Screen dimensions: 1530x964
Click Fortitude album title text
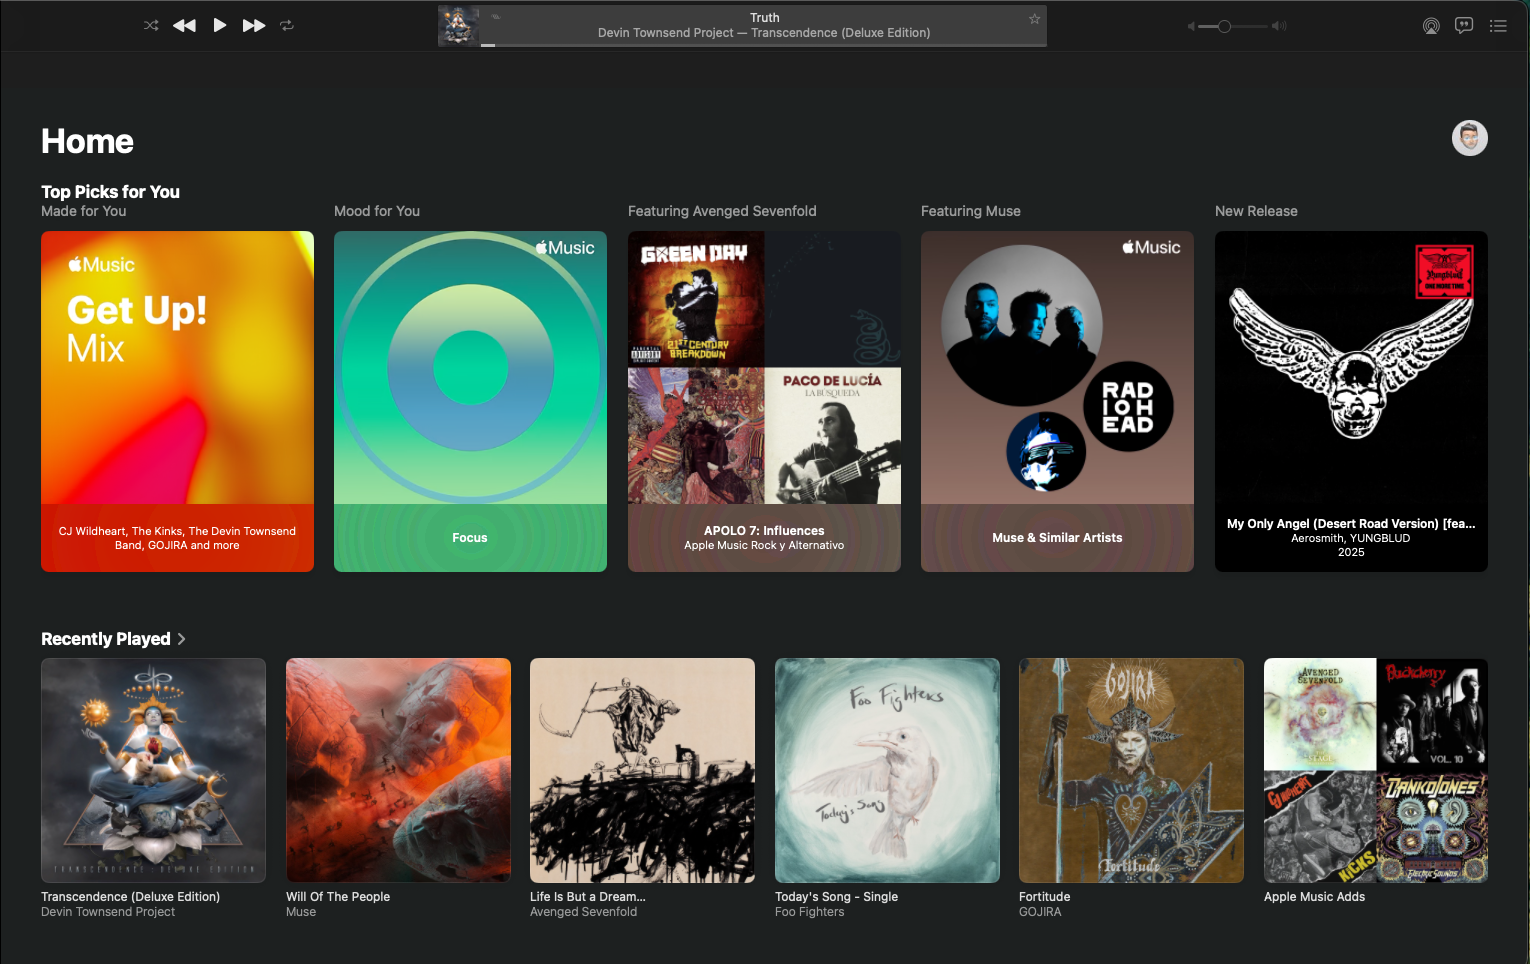pos(1044,897)
